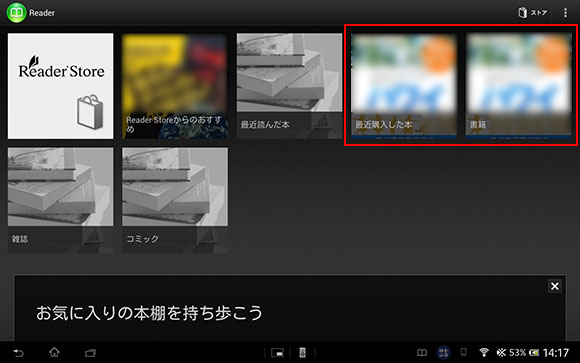Tap the Android back button
This screenshot has width=580, height=363.
point(18,353)
